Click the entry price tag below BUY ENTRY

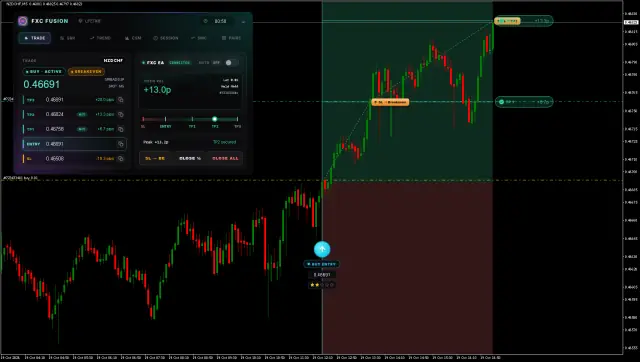(322, 275)
